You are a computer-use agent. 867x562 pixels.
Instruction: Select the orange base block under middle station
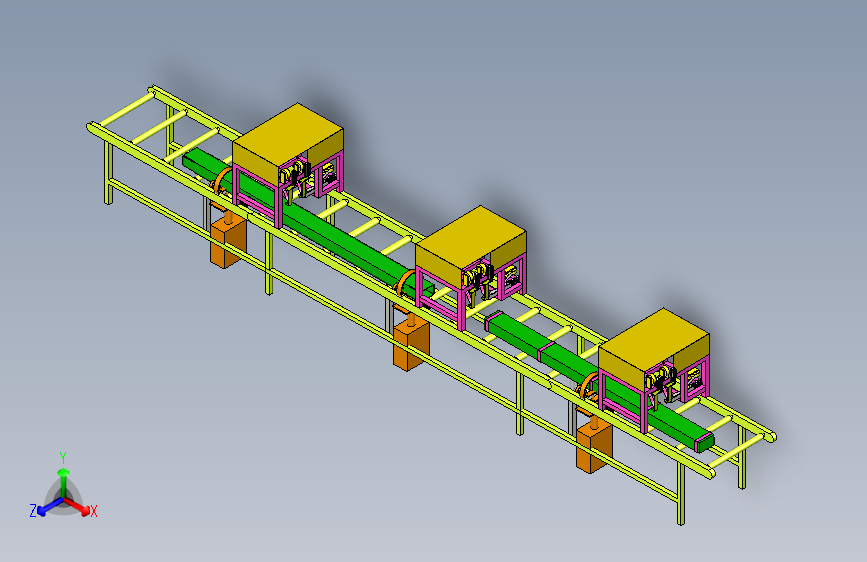[411, 345]
